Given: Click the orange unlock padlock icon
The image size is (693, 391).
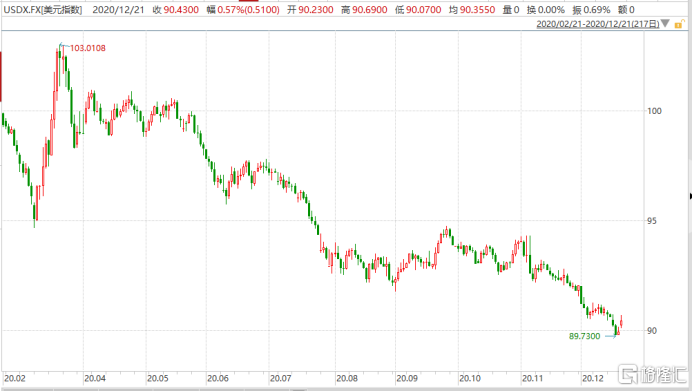Looking at the screenshot, I should click(679, 24).
